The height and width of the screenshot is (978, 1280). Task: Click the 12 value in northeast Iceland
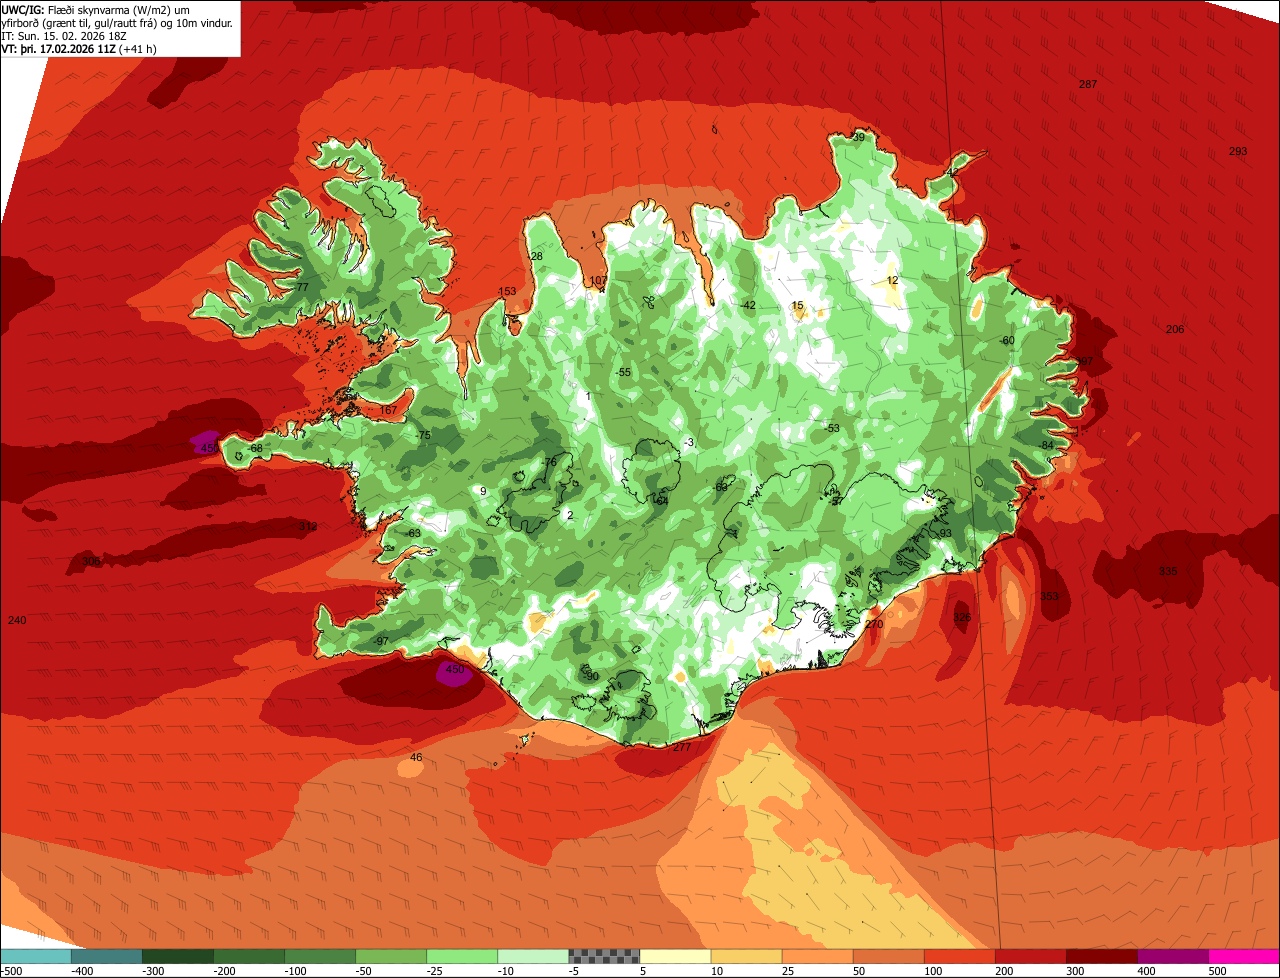(892, 280)
